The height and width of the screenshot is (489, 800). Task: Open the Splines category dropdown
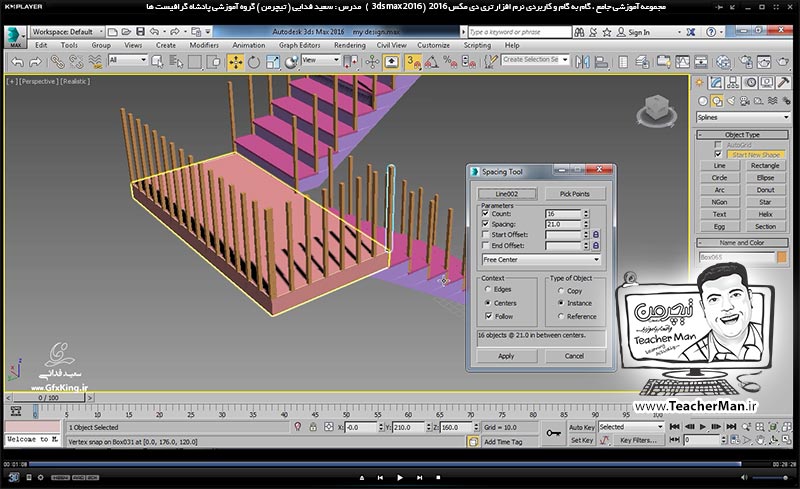(742, 117)
